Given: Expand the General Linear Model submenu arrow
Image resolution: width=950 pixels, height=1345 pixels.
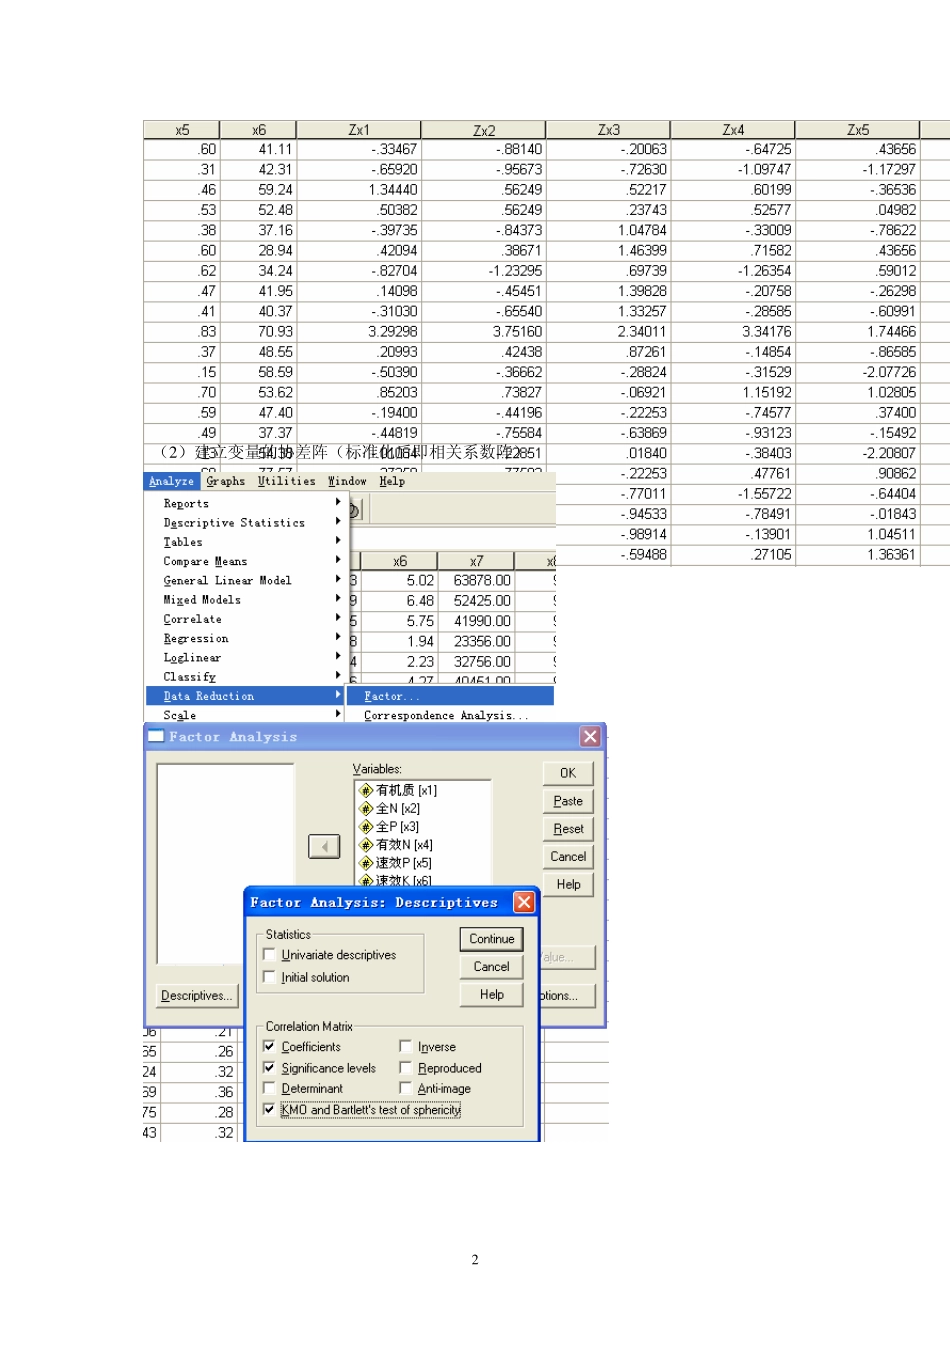Looking at the screenshot, I should pyautogui.click(x=338, y=580).
